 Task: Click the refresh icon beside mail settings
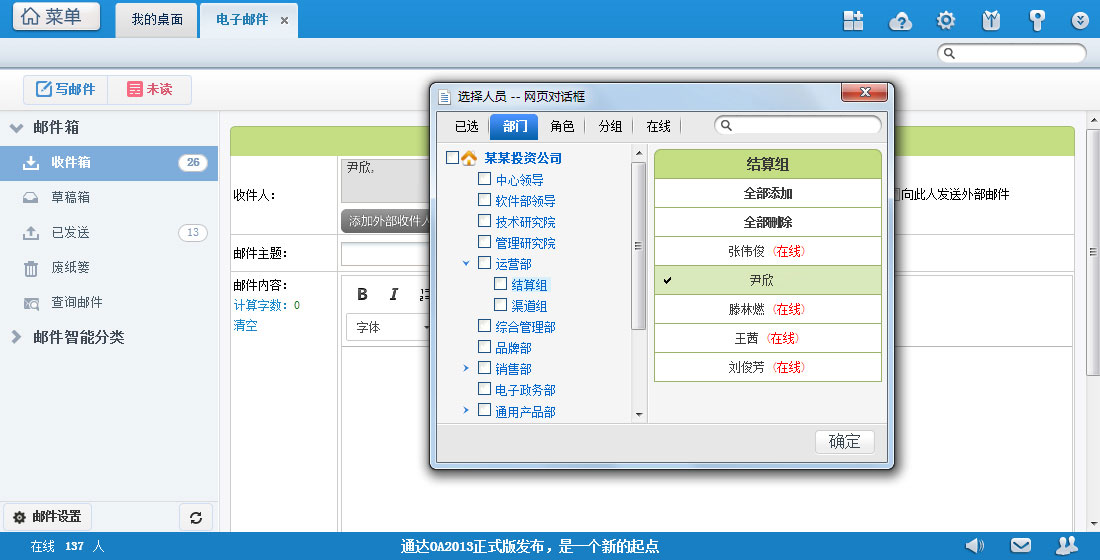[195, 517]
